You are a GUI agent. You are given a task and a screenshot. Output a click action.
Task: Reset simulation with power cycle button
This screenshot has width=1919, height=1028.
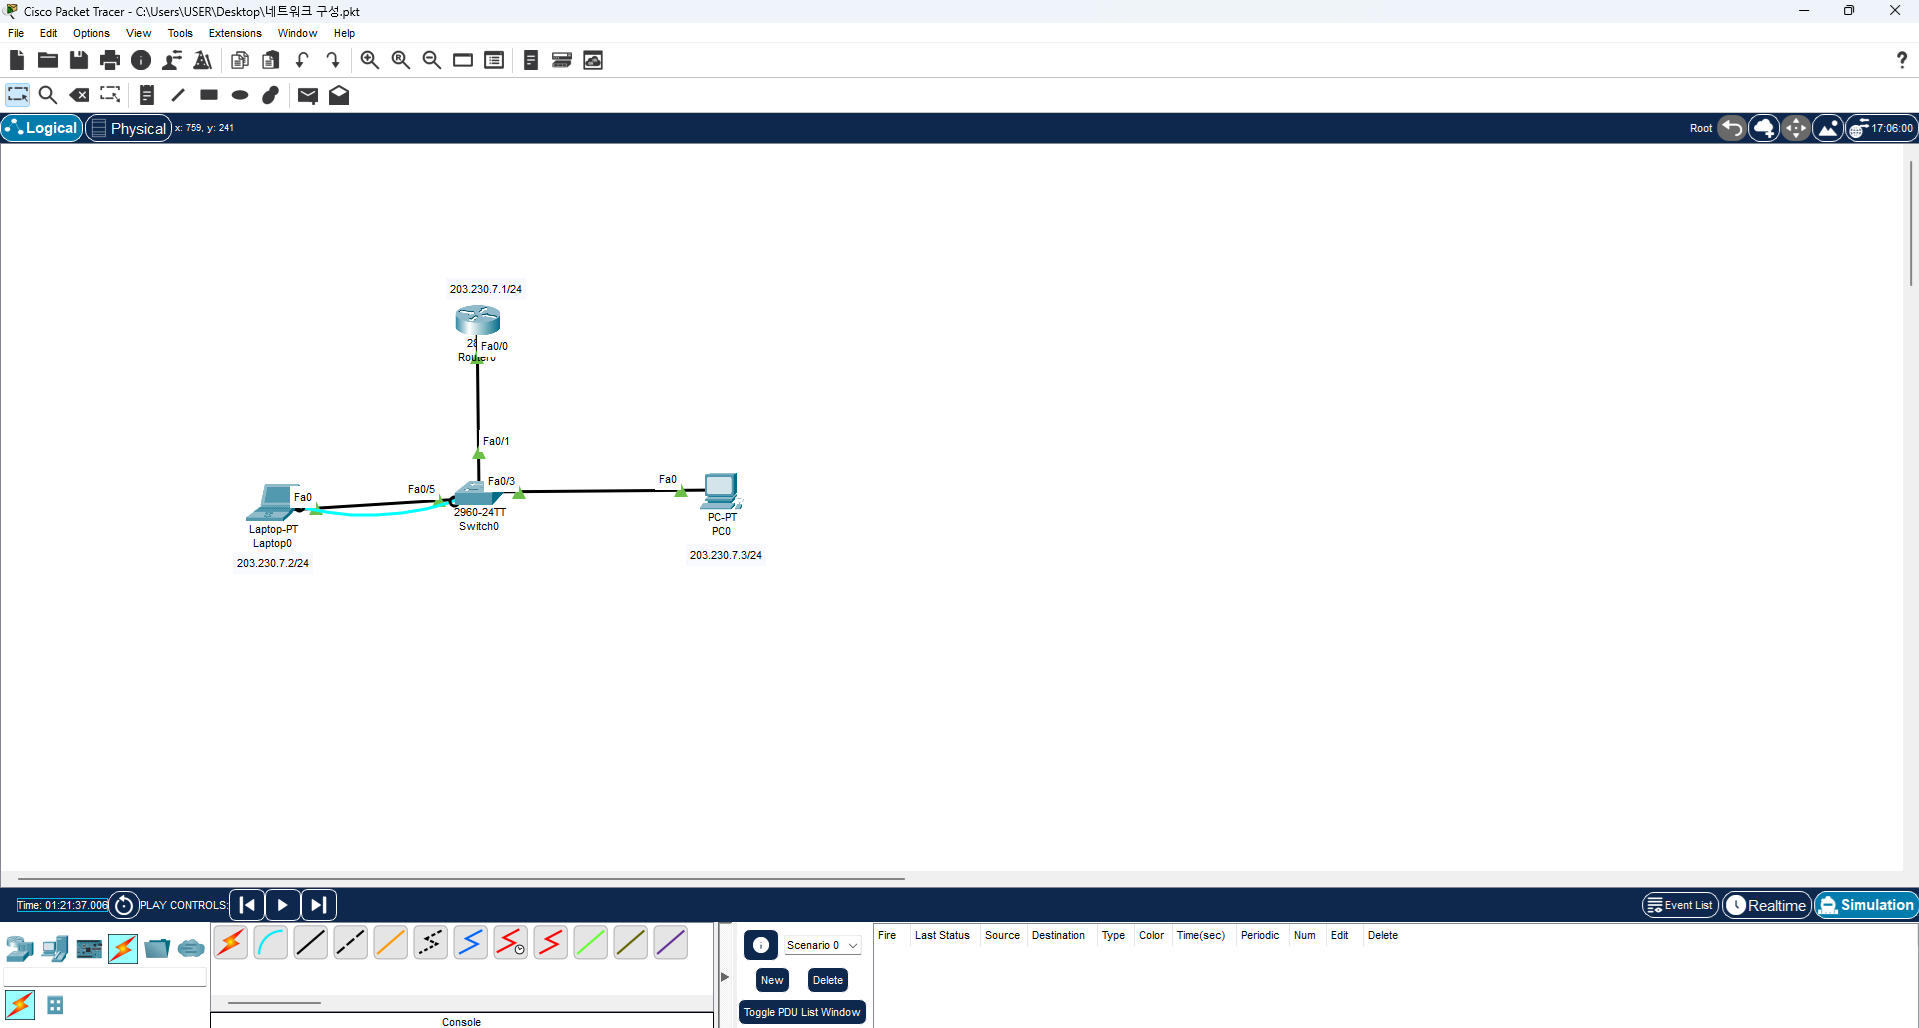(x=124, y=905)
